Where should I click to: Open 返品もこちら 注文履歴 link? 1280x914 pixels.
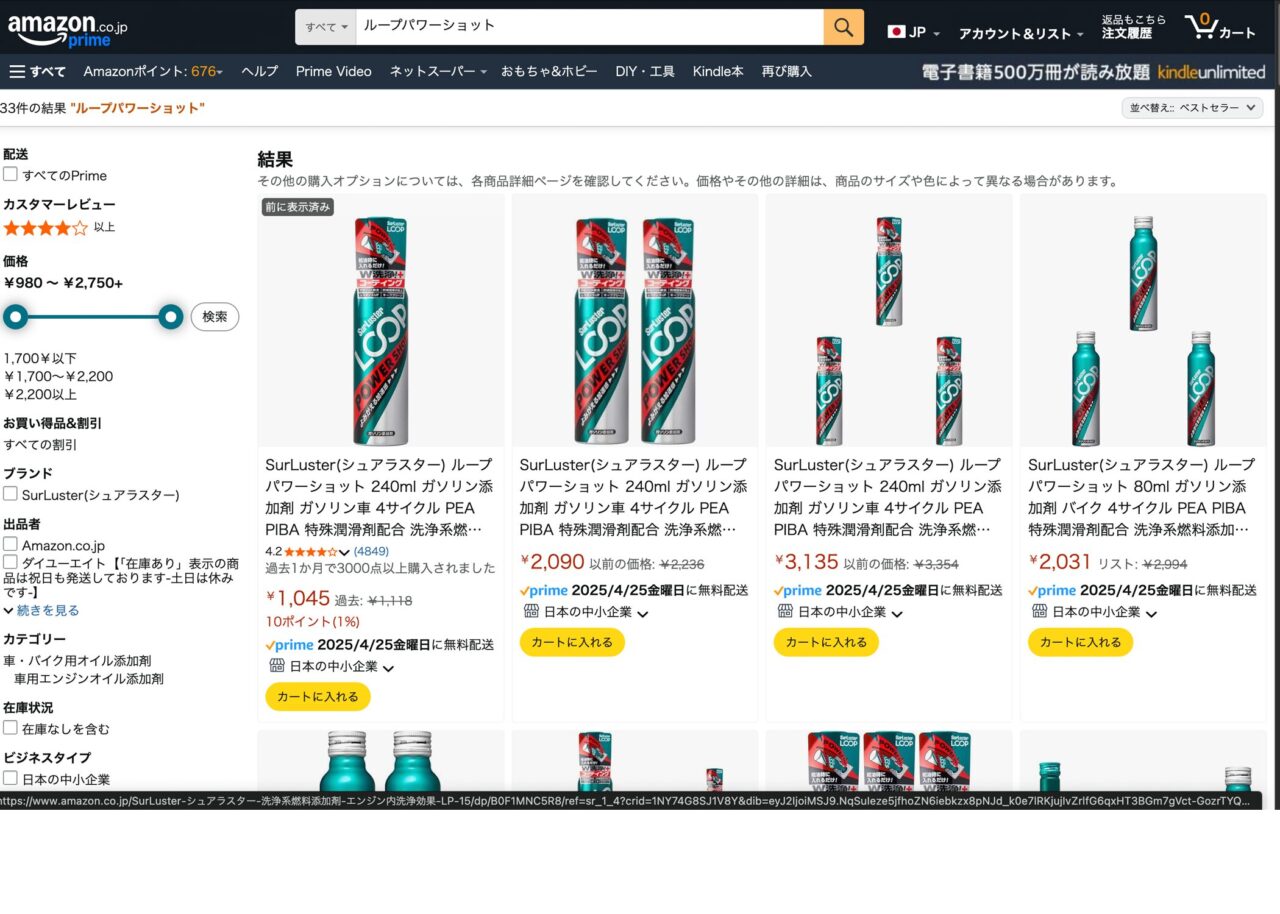[1133, 27]
